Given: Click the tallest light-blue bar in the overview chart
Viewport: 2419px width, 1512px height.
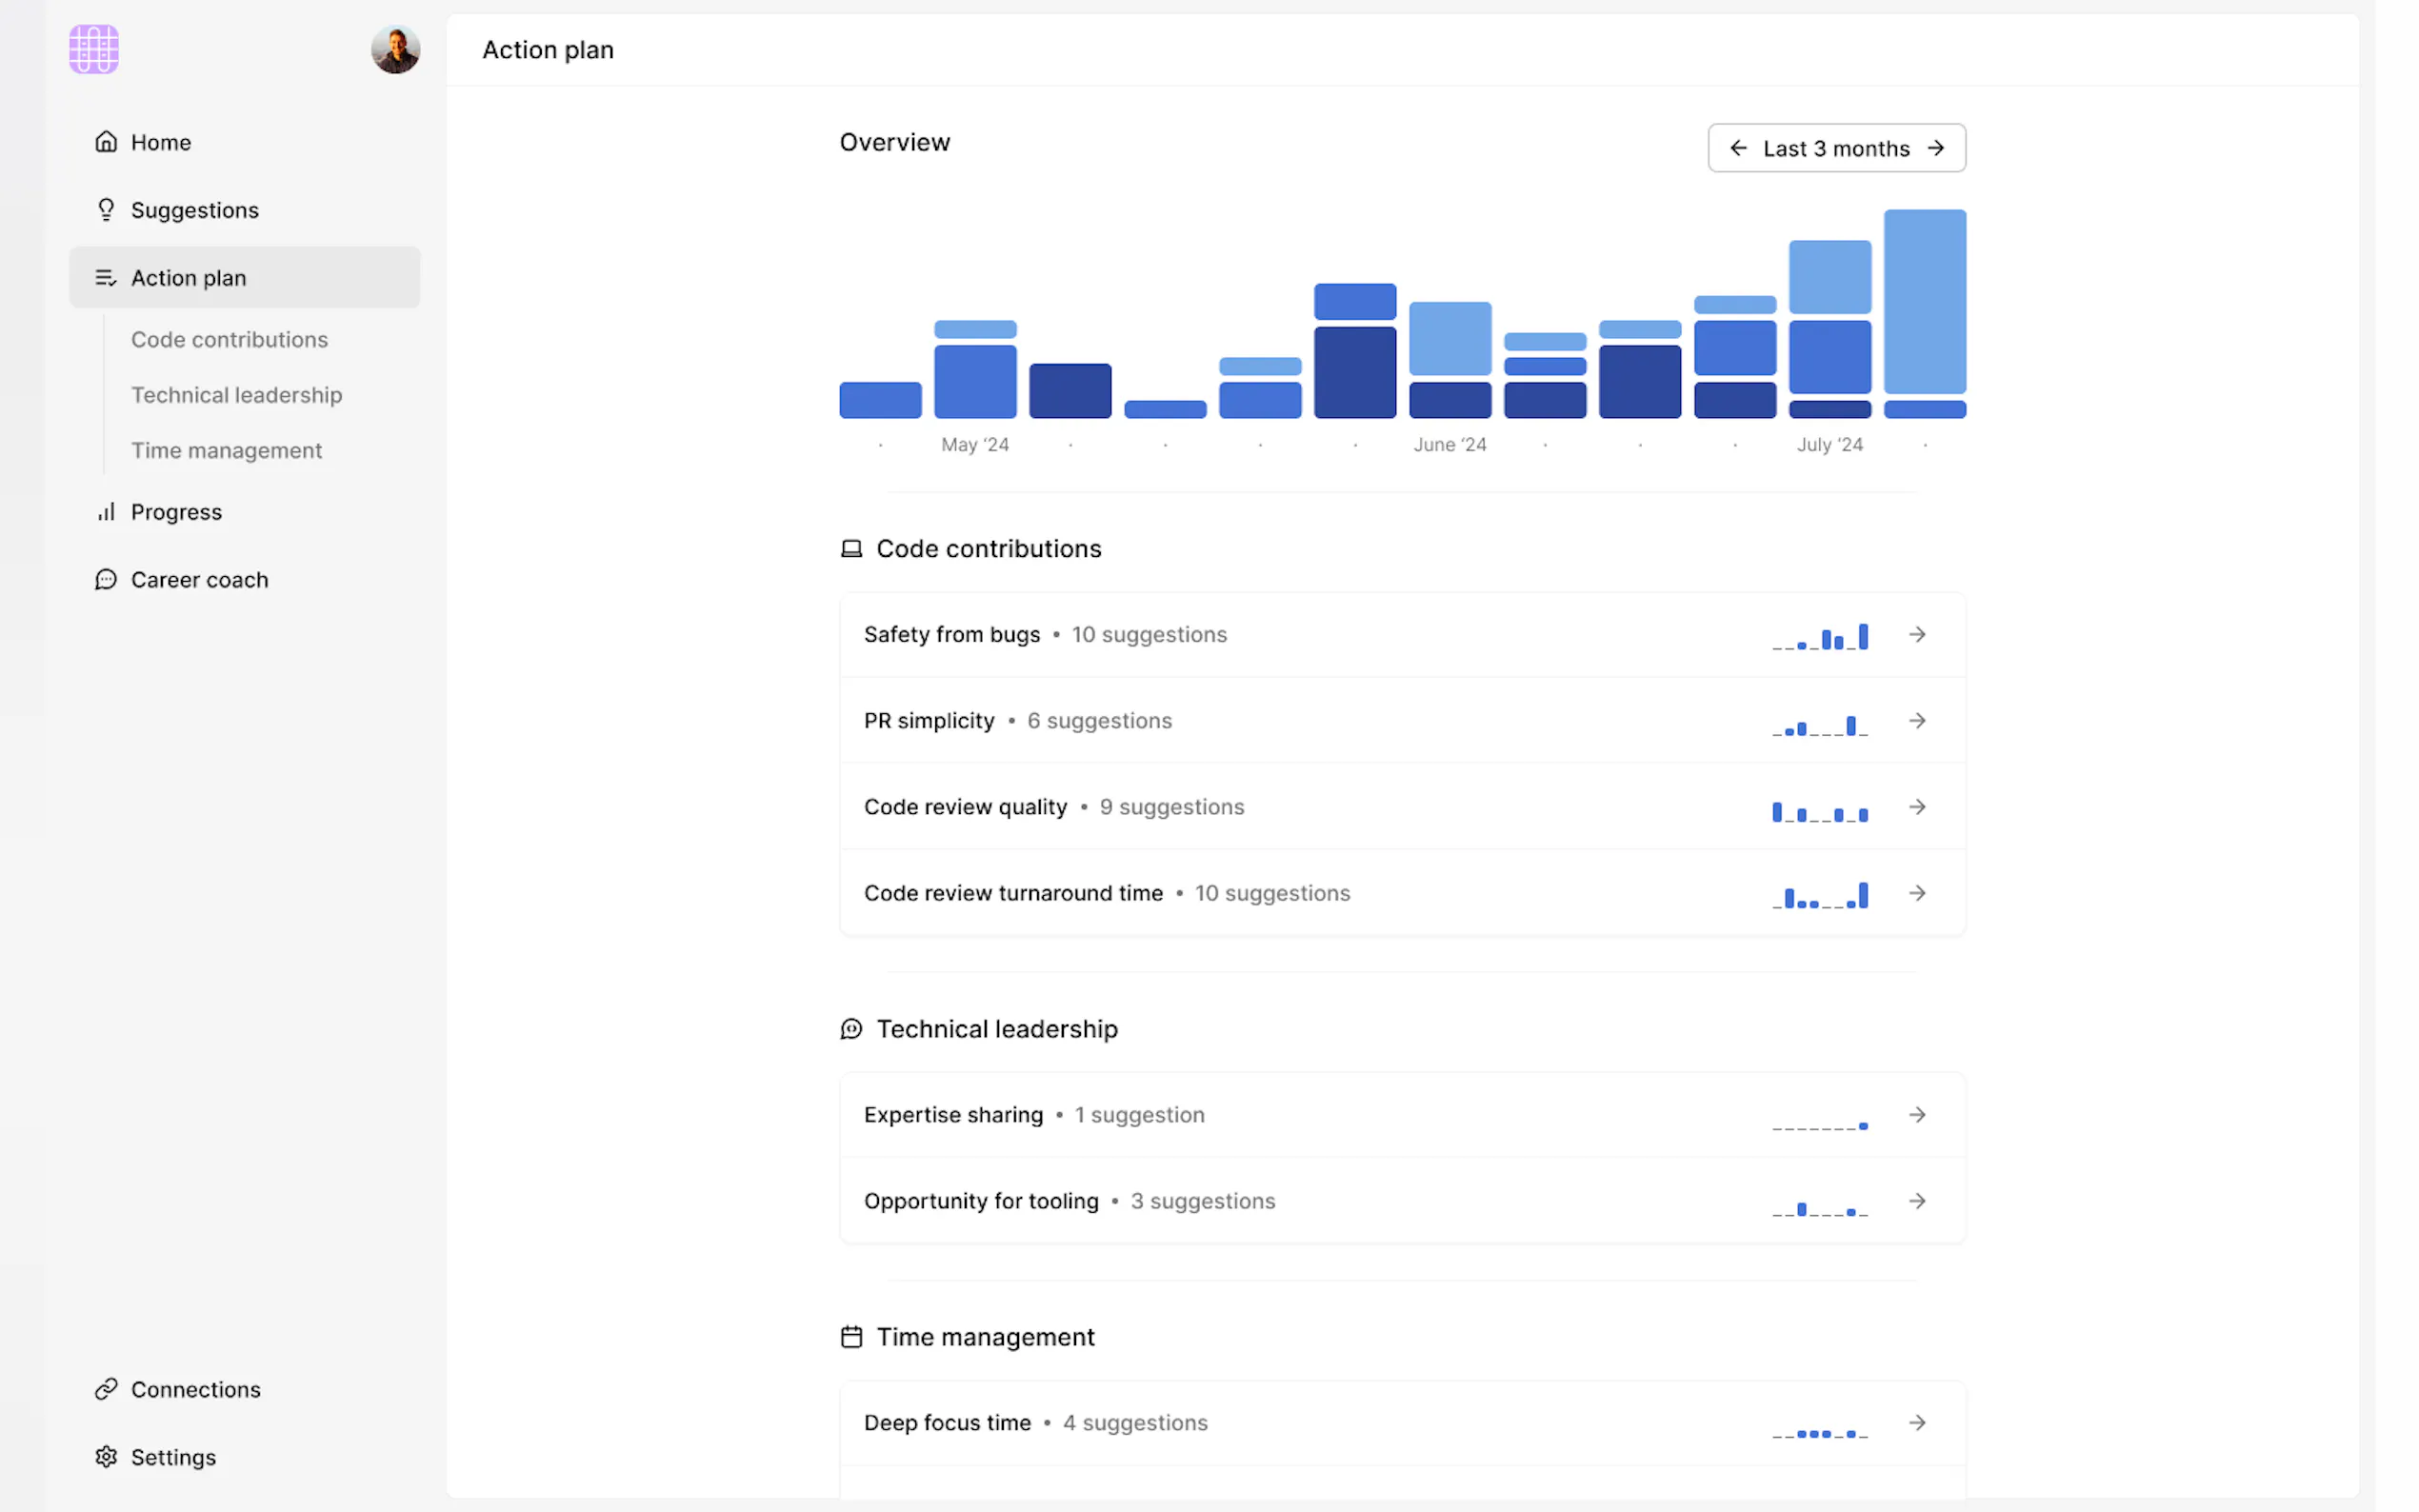Looking at the screenshot, I should [x=1924, y=301].
